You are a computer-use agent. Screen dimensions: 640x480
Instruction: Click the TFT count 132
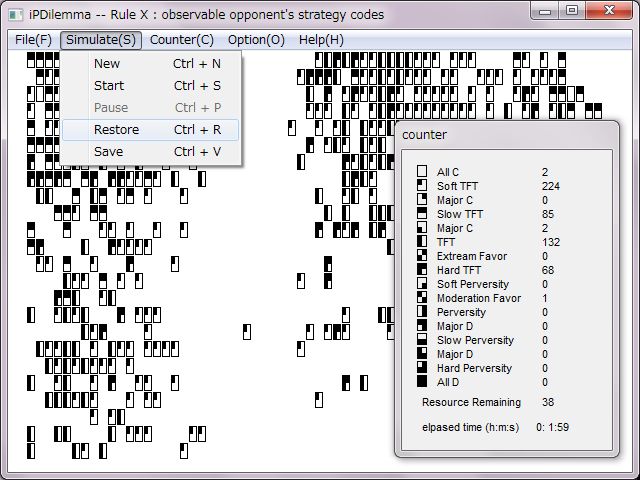click(551, 242)
